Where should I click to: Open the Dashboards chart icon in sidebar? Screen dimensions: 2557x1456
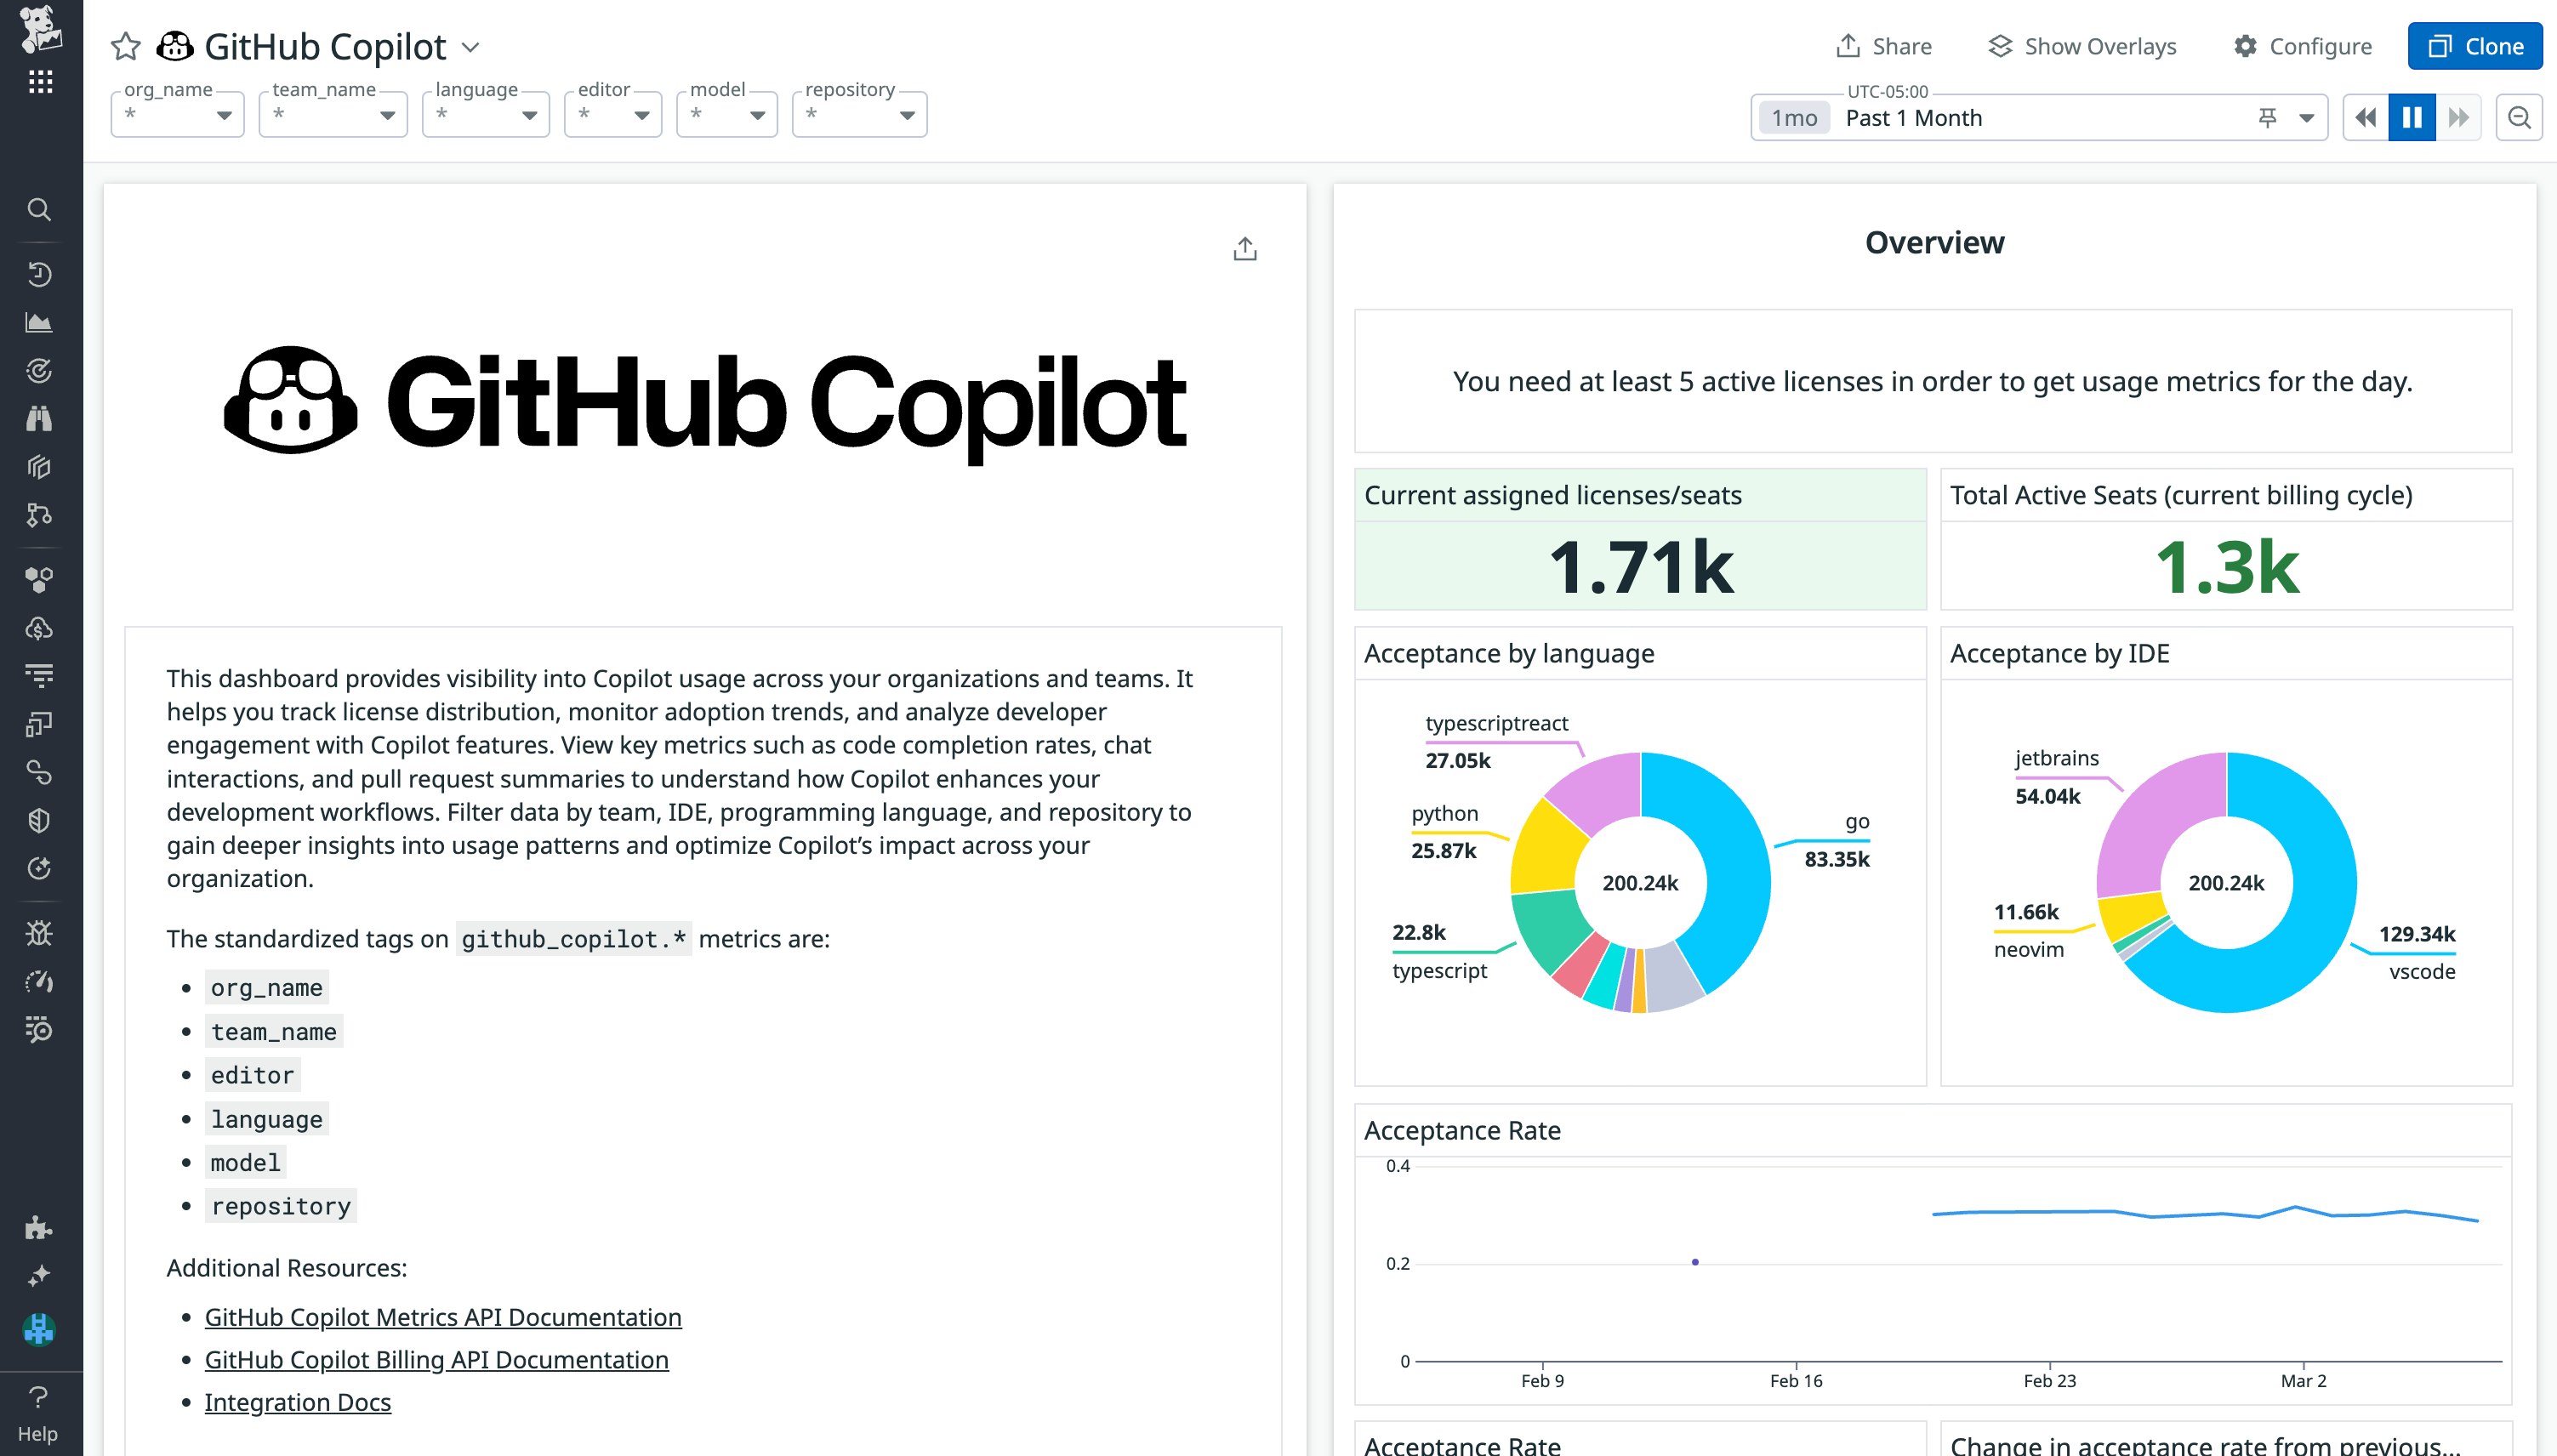[x=40, y=321]
